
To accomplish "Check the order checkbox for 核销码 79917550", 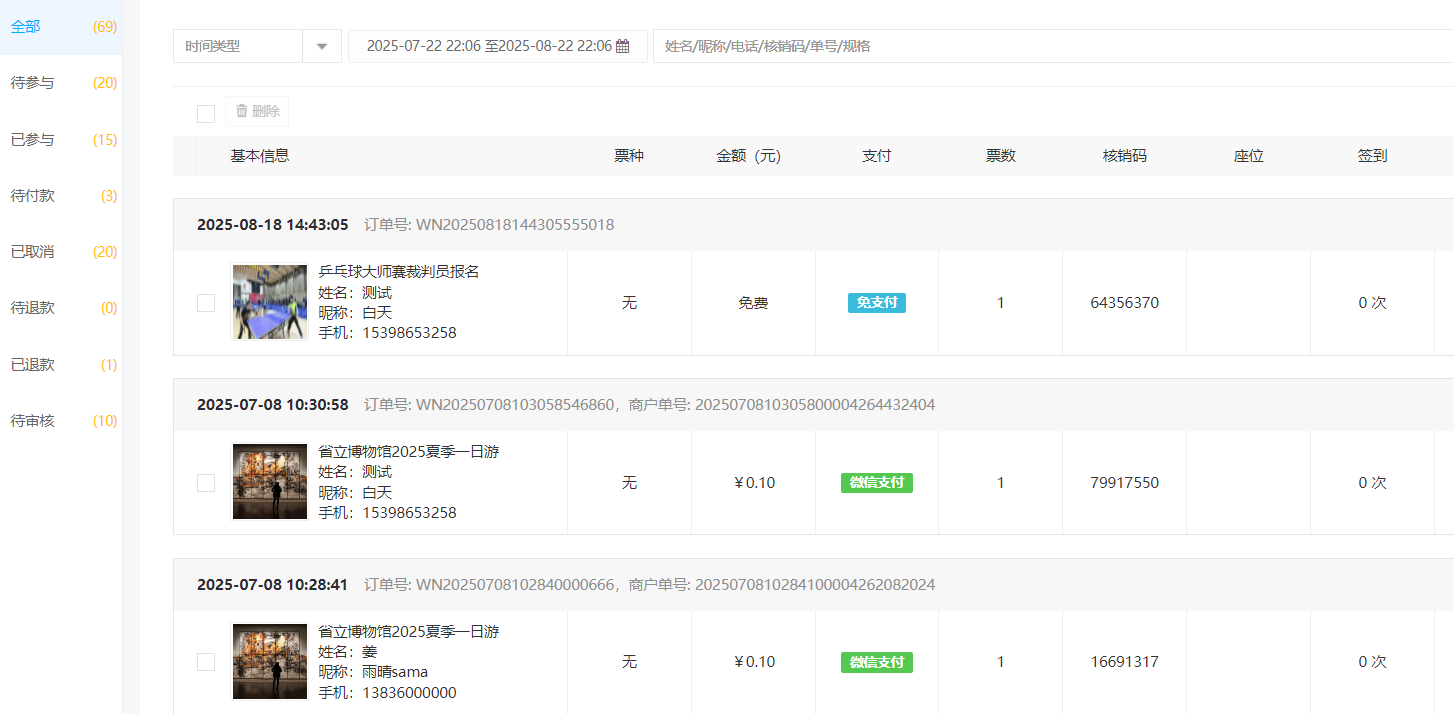I will click(206, 483).
